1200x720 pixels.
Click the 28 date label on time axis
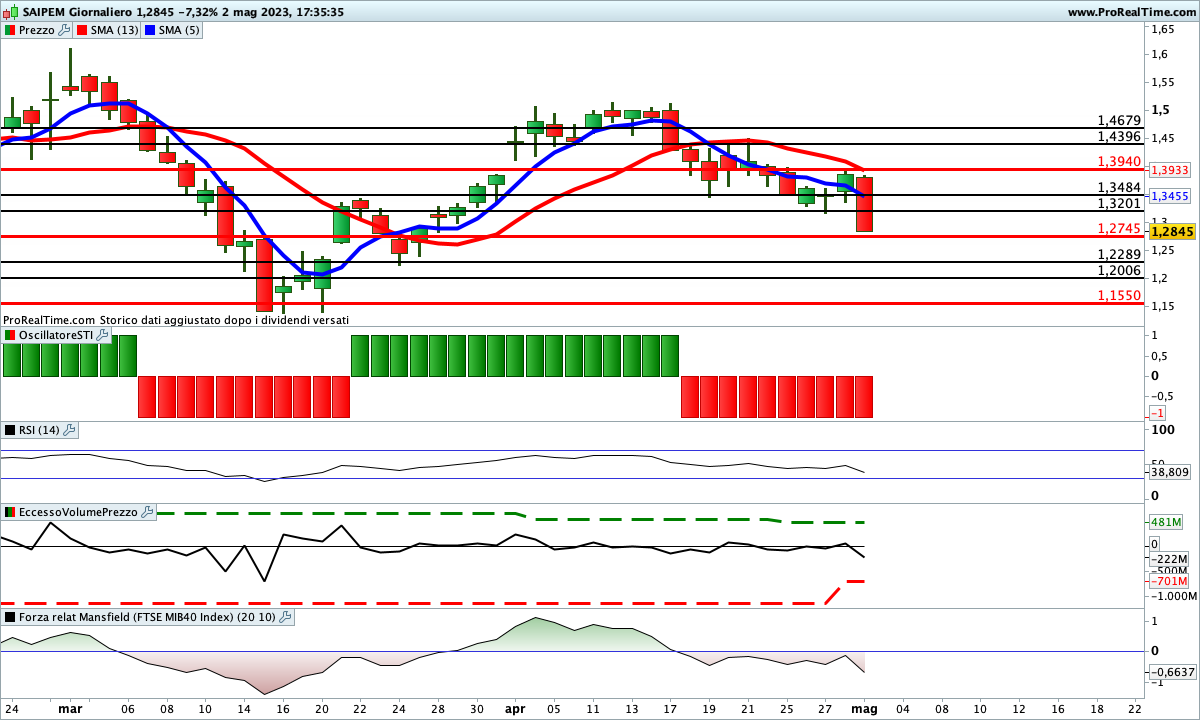tap(436, 707)
